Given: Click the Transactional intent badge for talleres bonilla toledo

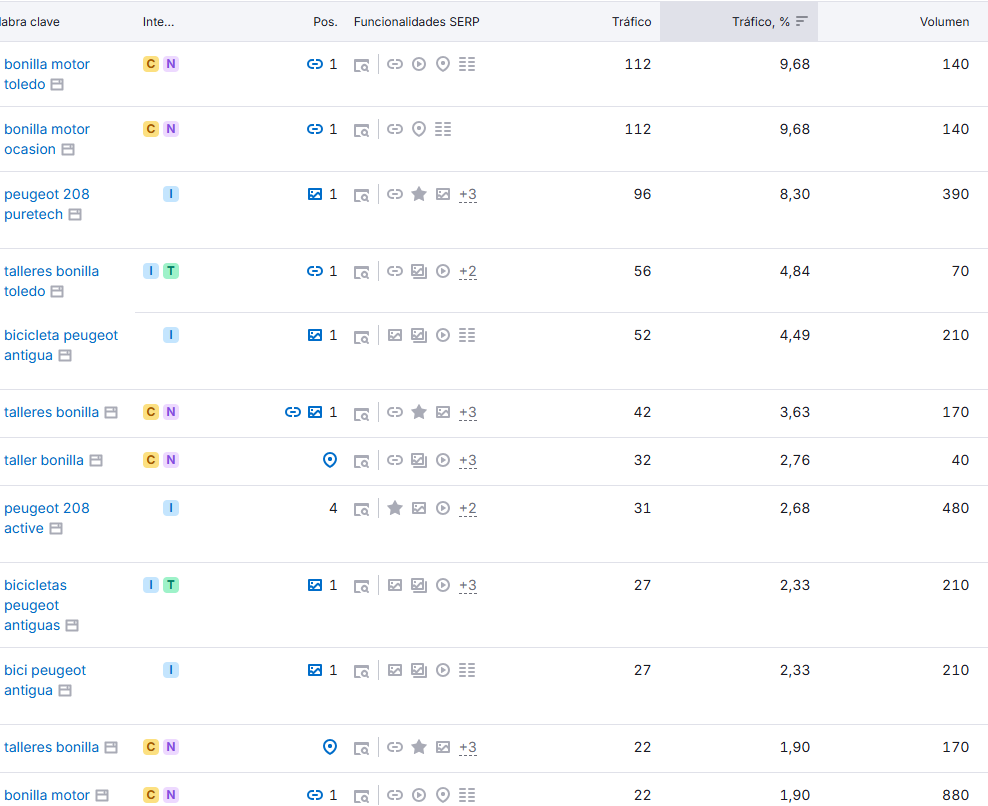Looking at the screenshot, I should pos(171,271).
